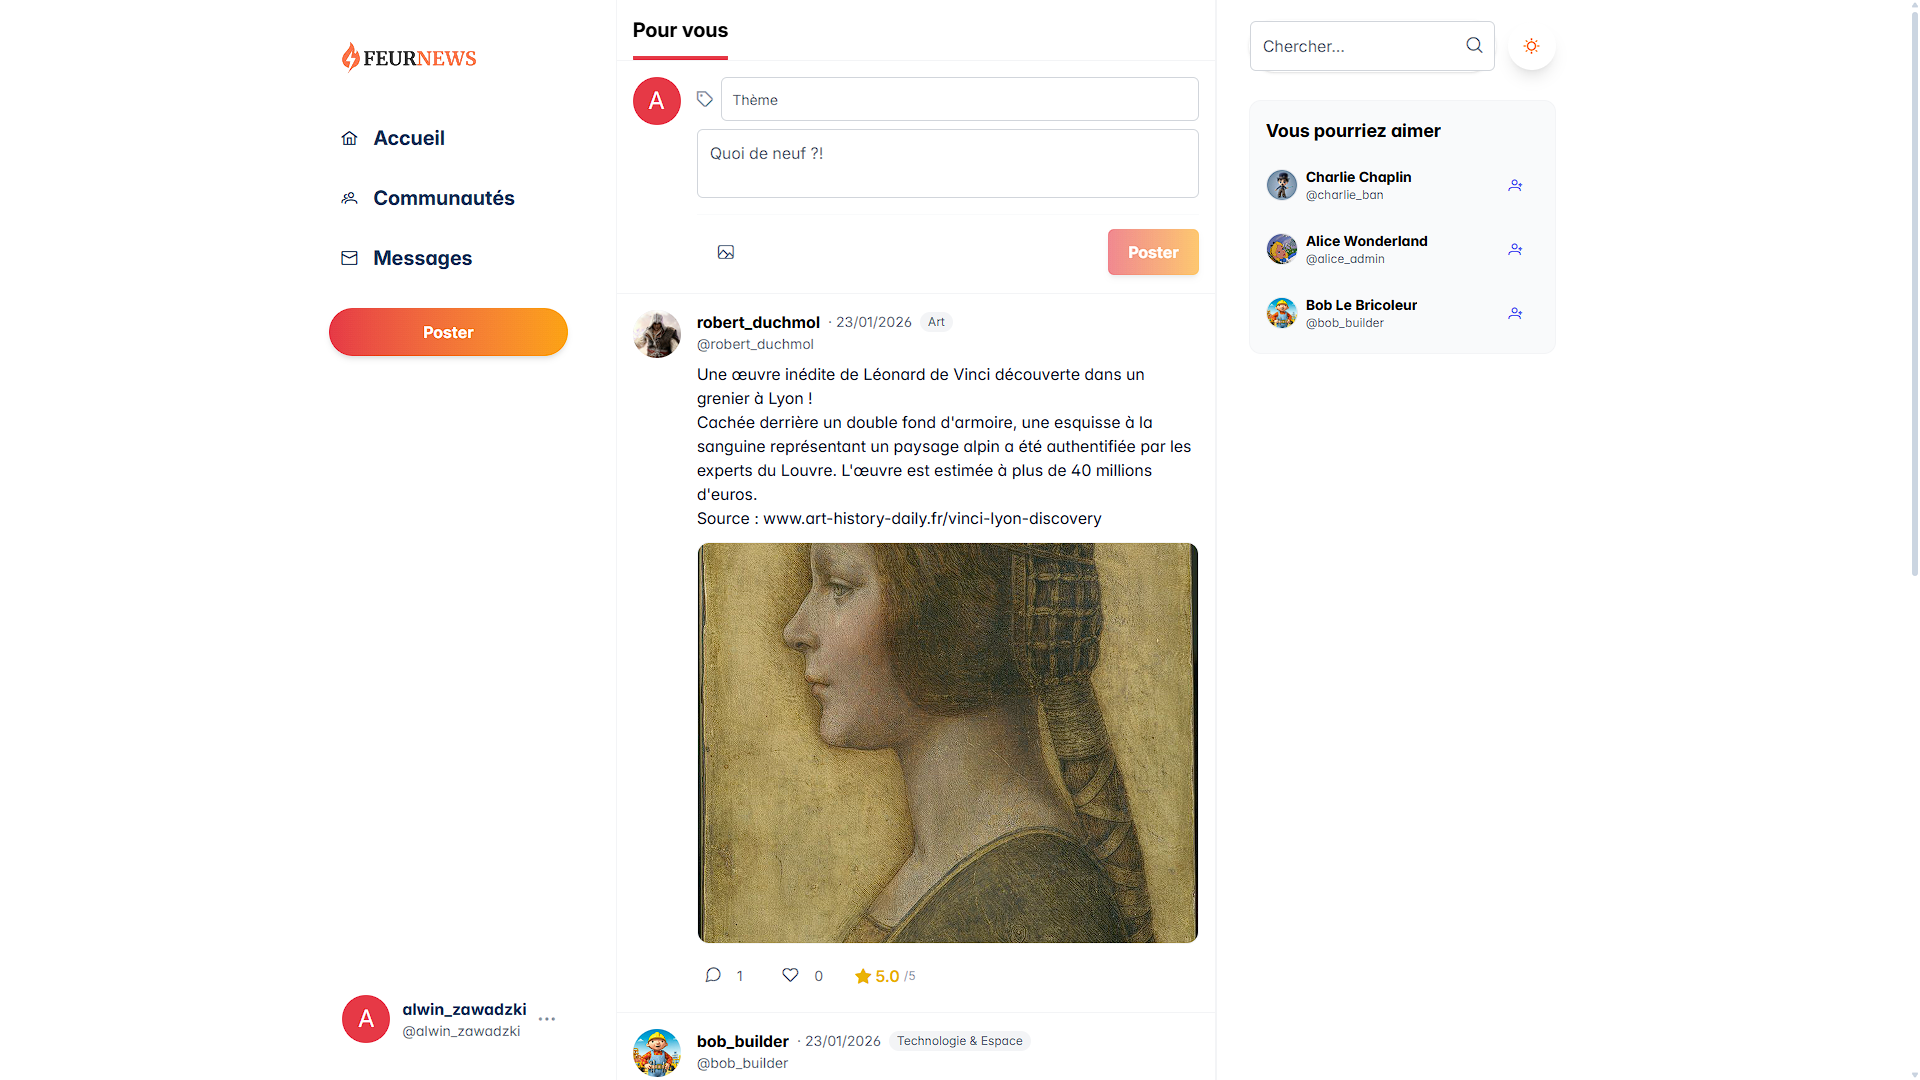Open Messages via the envelope icon
This screenshot has width=1920, height=1080.
click(349, 257)
